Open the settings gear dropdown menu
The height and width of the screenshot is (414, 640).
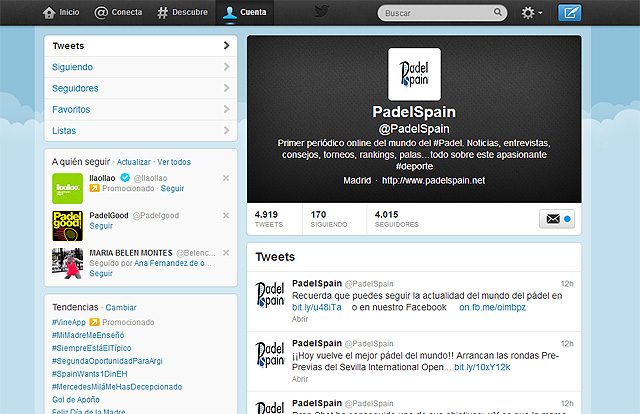(x=532, y=13)
